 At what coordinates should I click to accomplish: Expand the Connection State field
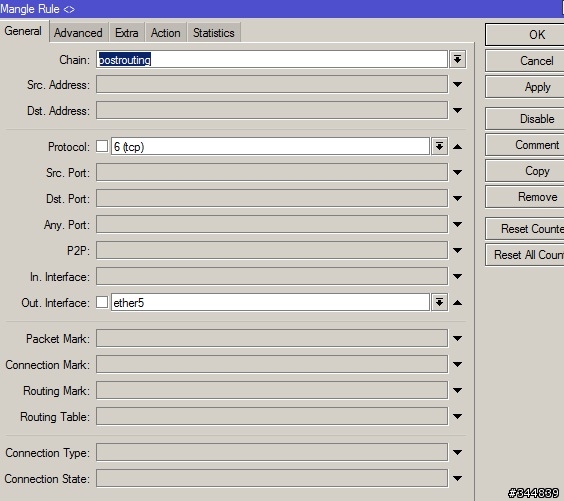(457, 478)
